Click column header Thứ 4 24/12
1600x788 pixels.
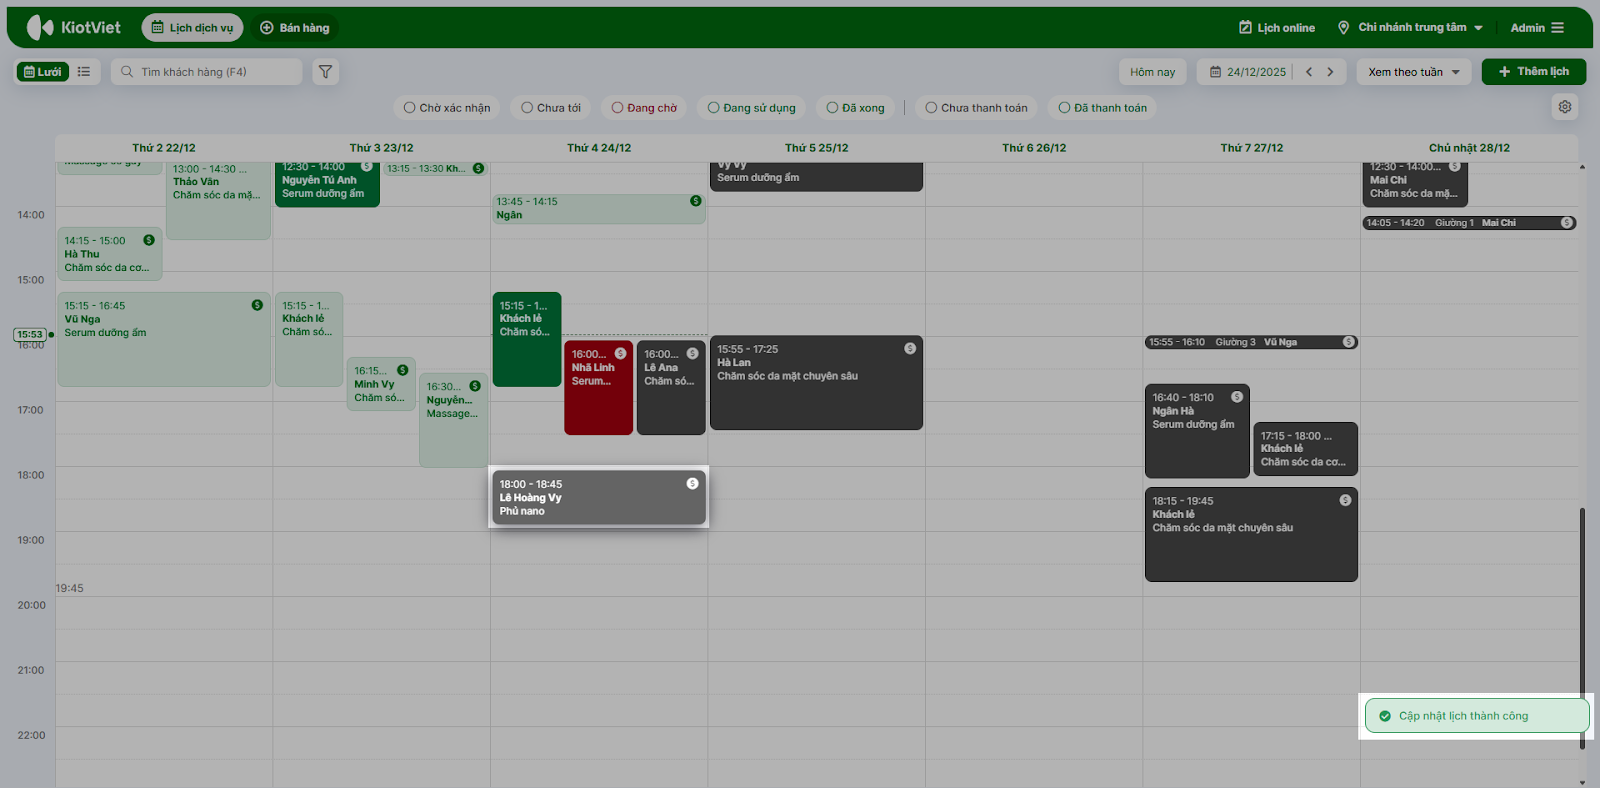(x=599, y=148)
